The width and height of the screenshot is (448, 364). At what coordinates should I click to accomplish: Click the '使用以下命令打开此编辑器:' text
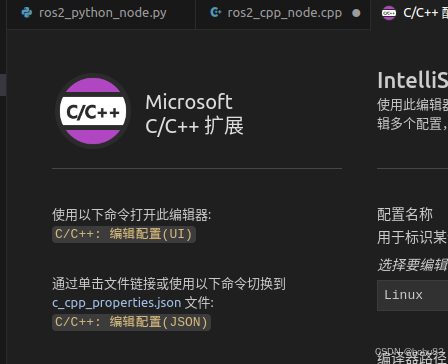tap(132, 215)
